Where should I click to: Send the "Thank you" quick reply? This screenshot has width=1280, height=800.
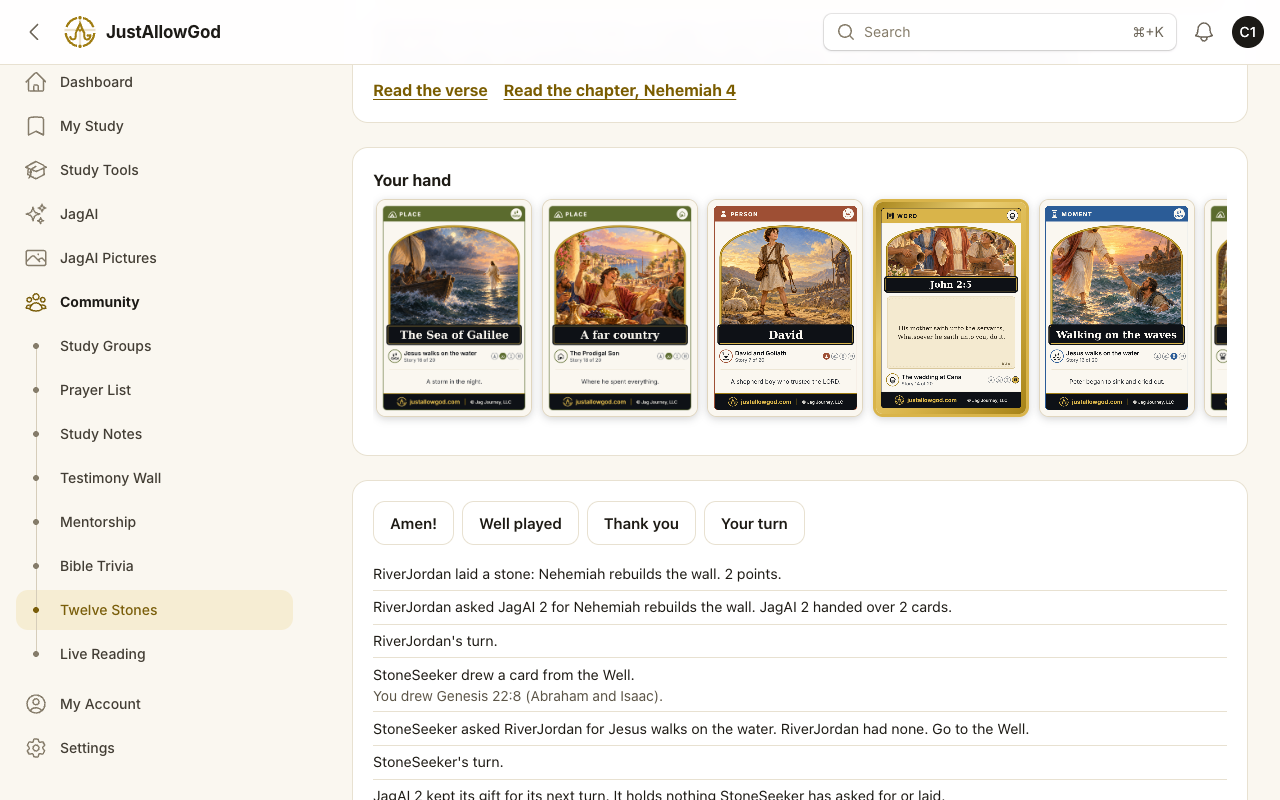[x=641, y=523]
